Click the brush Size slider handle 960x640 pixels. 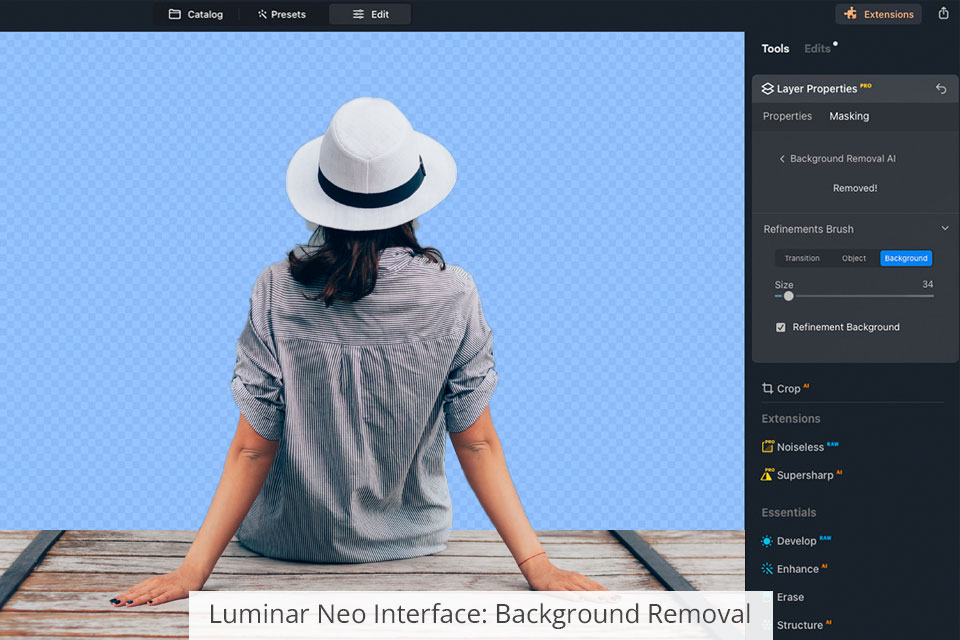click(789, 296)
